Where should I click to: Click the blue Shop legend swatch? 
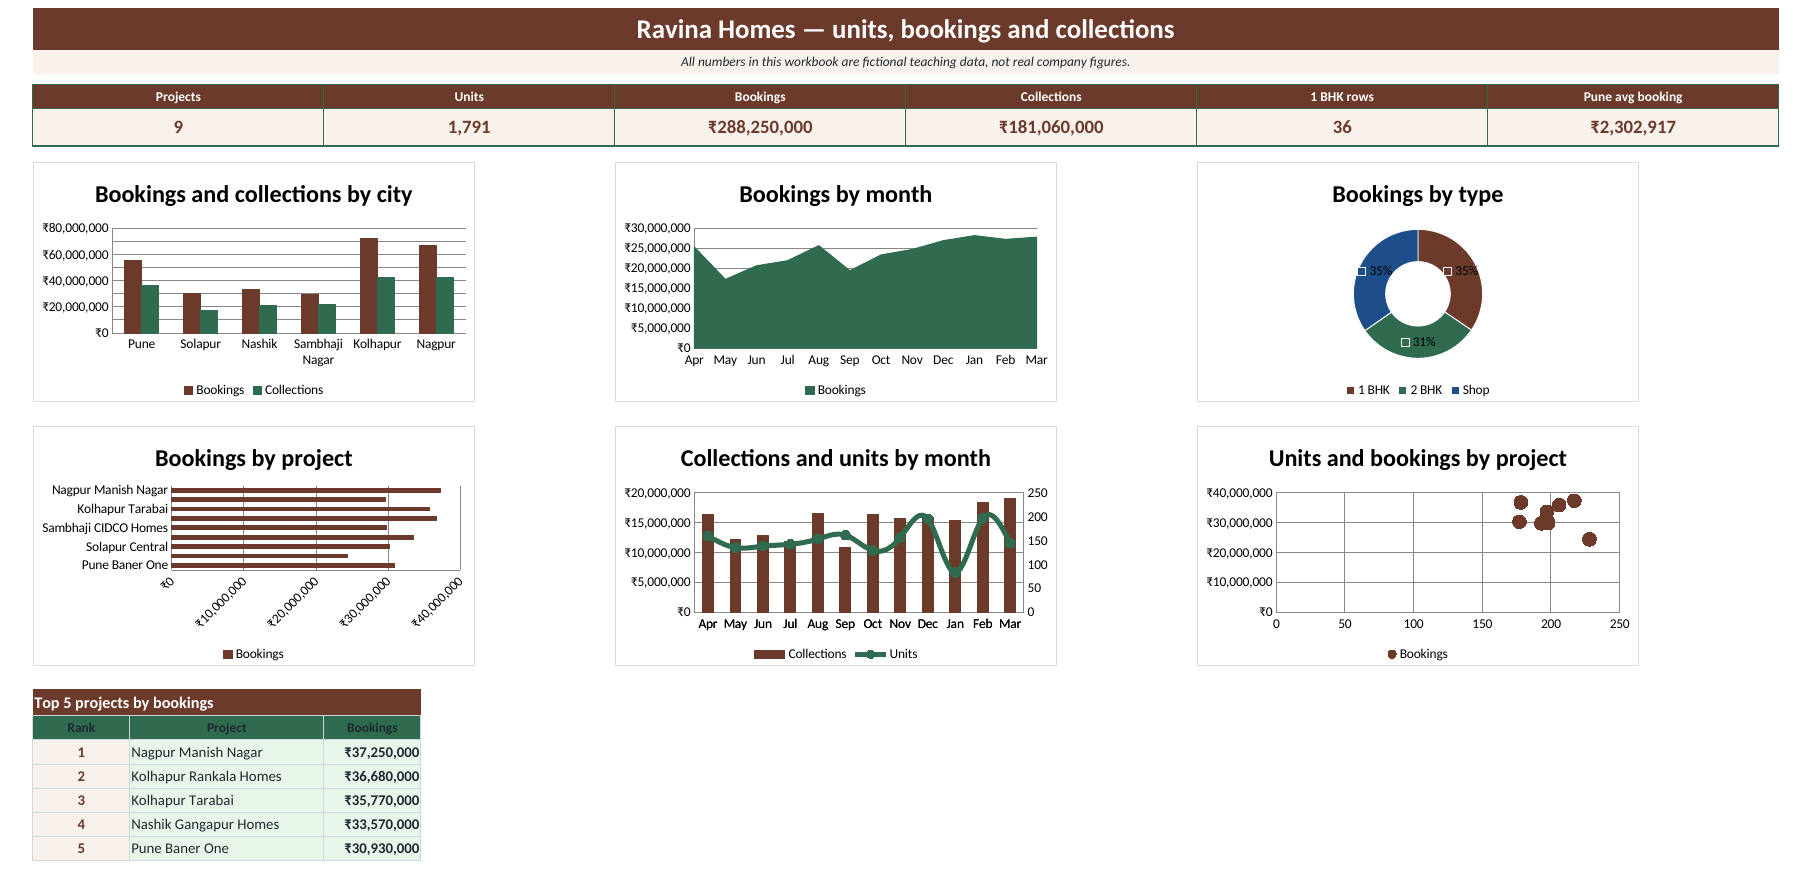pyautogui.click(x=1455, y=390)
